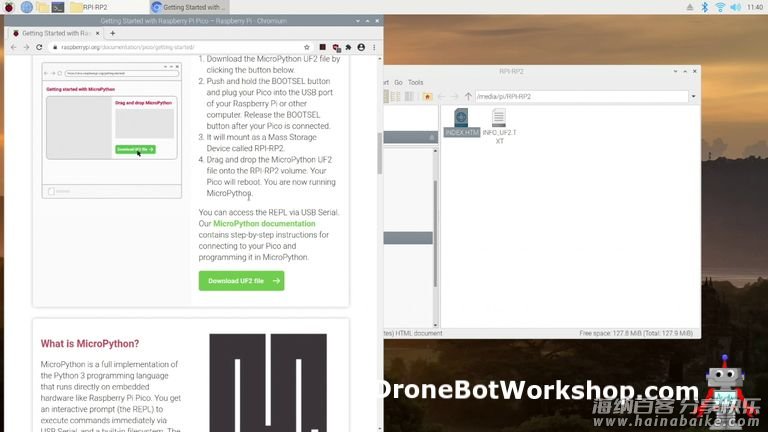Select the INFO_UF2.TXT file
The height and width of the screenshot is (432, 768).
point(499,126)
